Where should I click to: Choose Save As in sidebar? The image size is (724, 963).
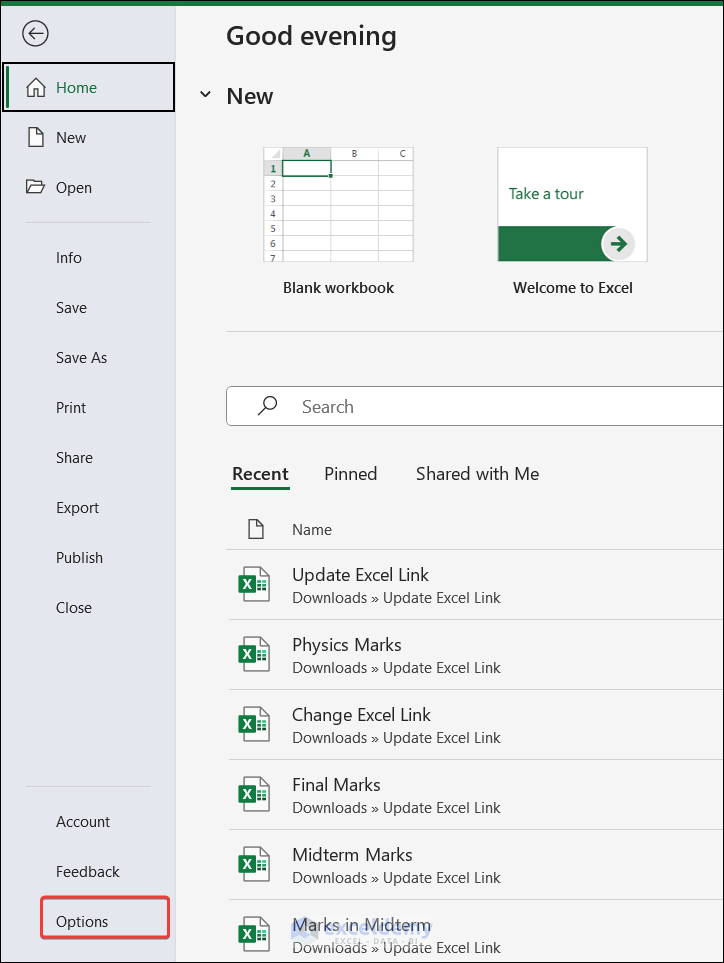[81, 358]
